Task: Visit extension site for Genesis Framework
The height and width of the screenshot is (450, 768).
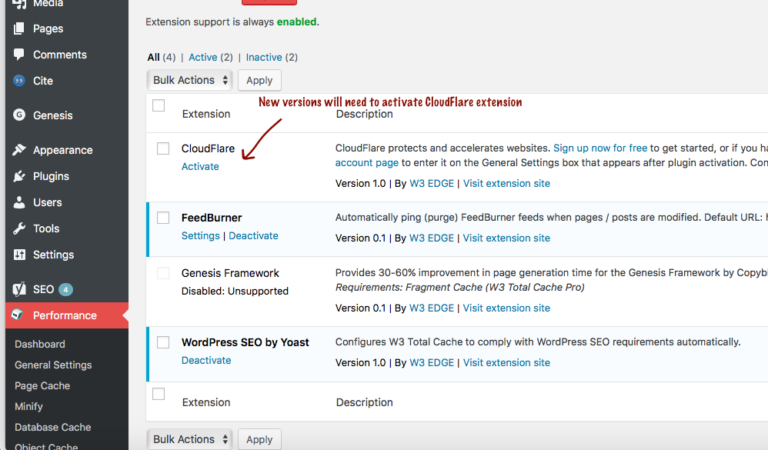Action: [506, 308]
